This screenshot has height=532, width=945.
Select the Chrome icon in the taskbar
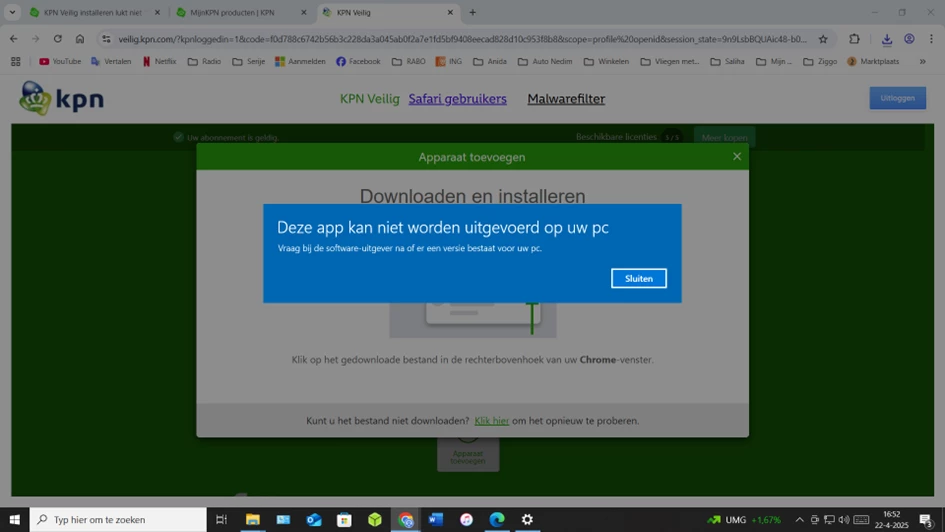coord(406,519)
